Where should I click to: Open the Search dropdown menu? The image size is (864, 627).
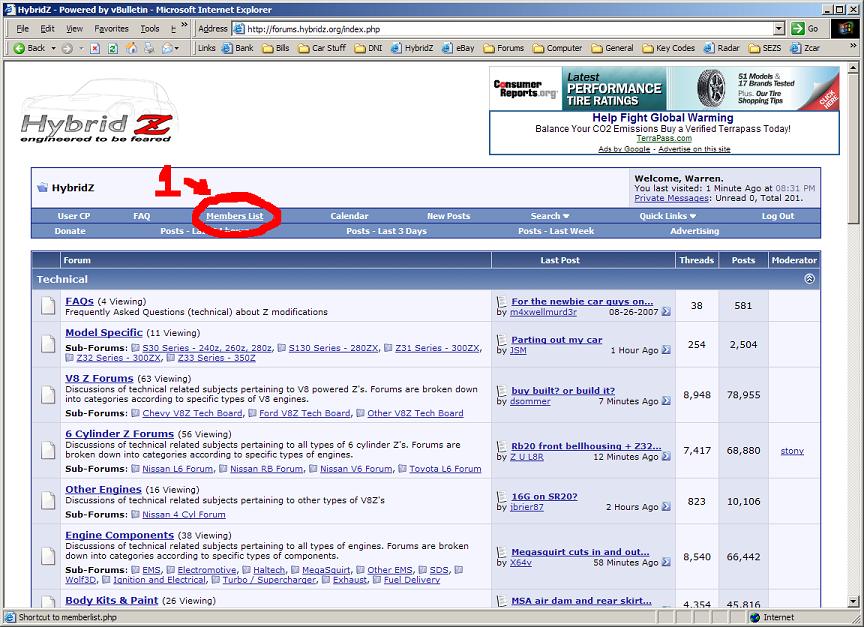point(549,216)
